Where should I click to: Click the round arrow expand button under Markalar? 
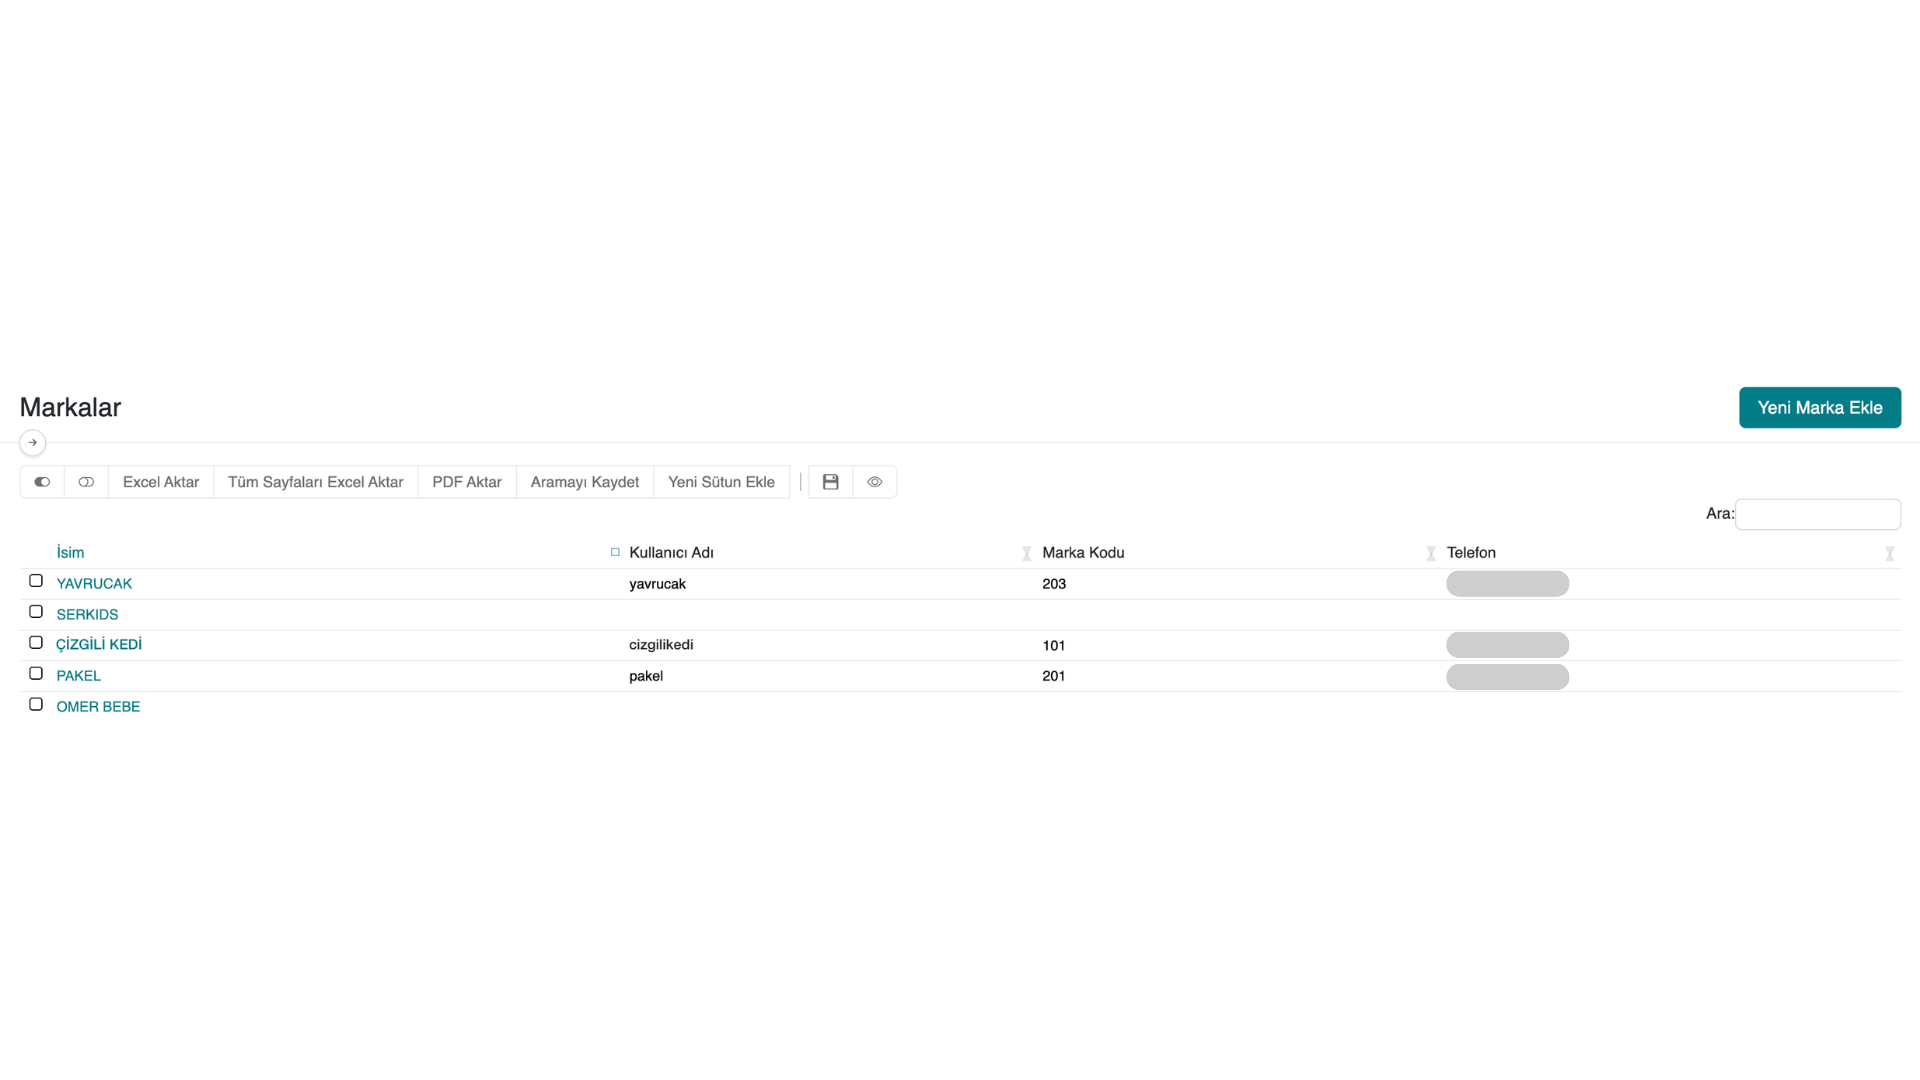click(33, 442)
